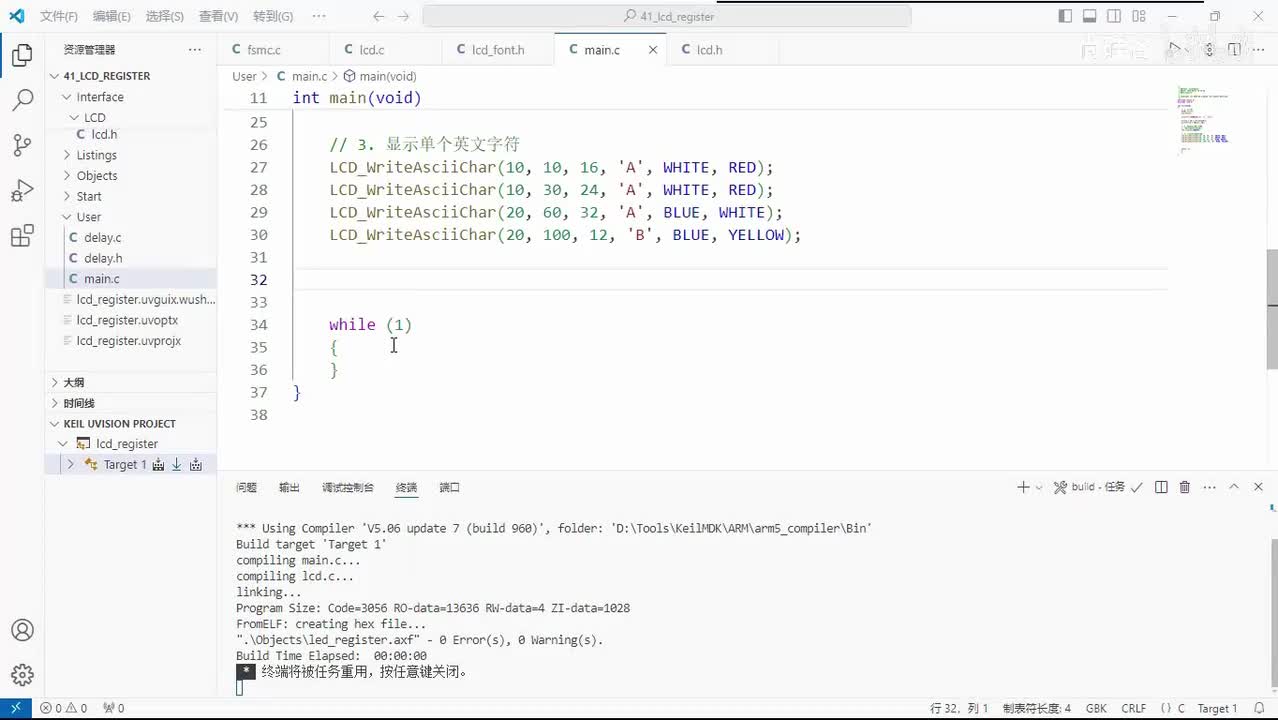Click the ports forwarded status item
1278x720 pixels.
[x=113, y=708]
